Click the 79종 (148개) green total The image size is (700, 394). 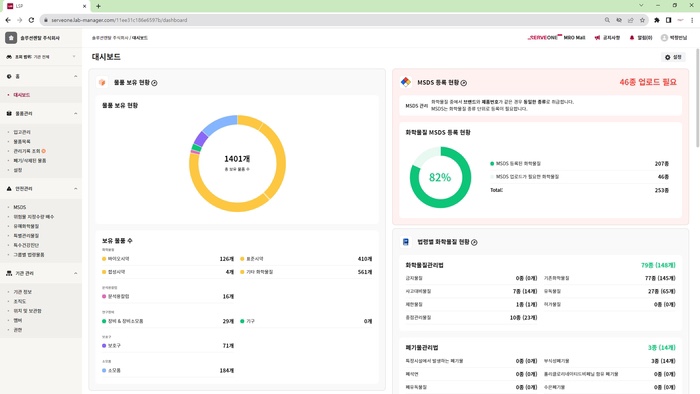658,265
